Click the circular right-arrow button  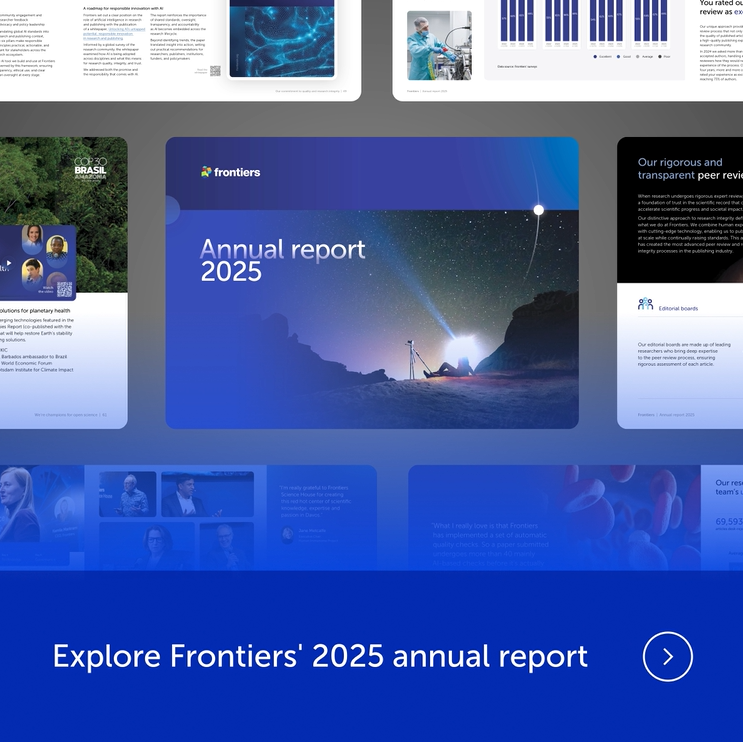668,657
